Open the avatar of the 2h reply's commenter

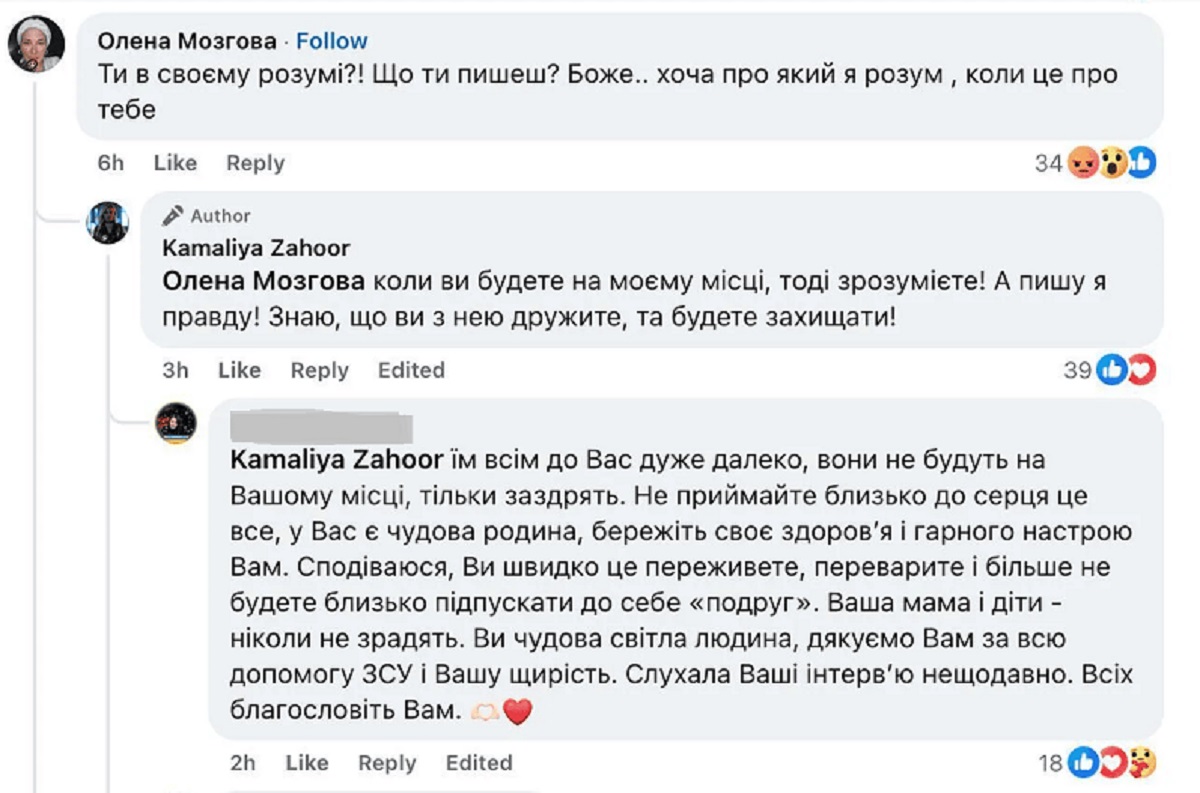(177, 424)
